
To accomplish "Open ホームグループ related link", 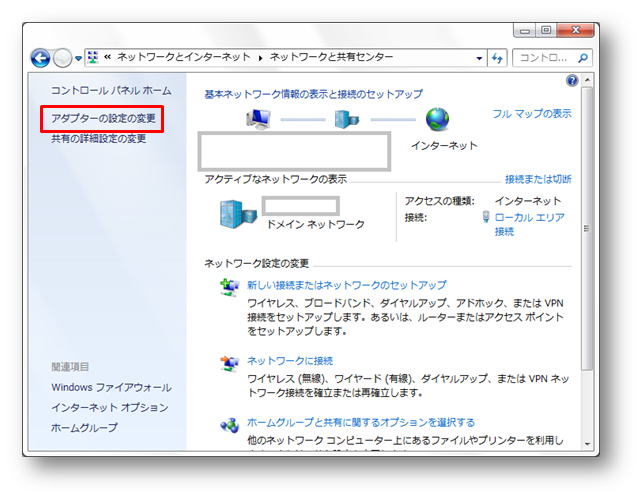I will [x=84, y=428].
